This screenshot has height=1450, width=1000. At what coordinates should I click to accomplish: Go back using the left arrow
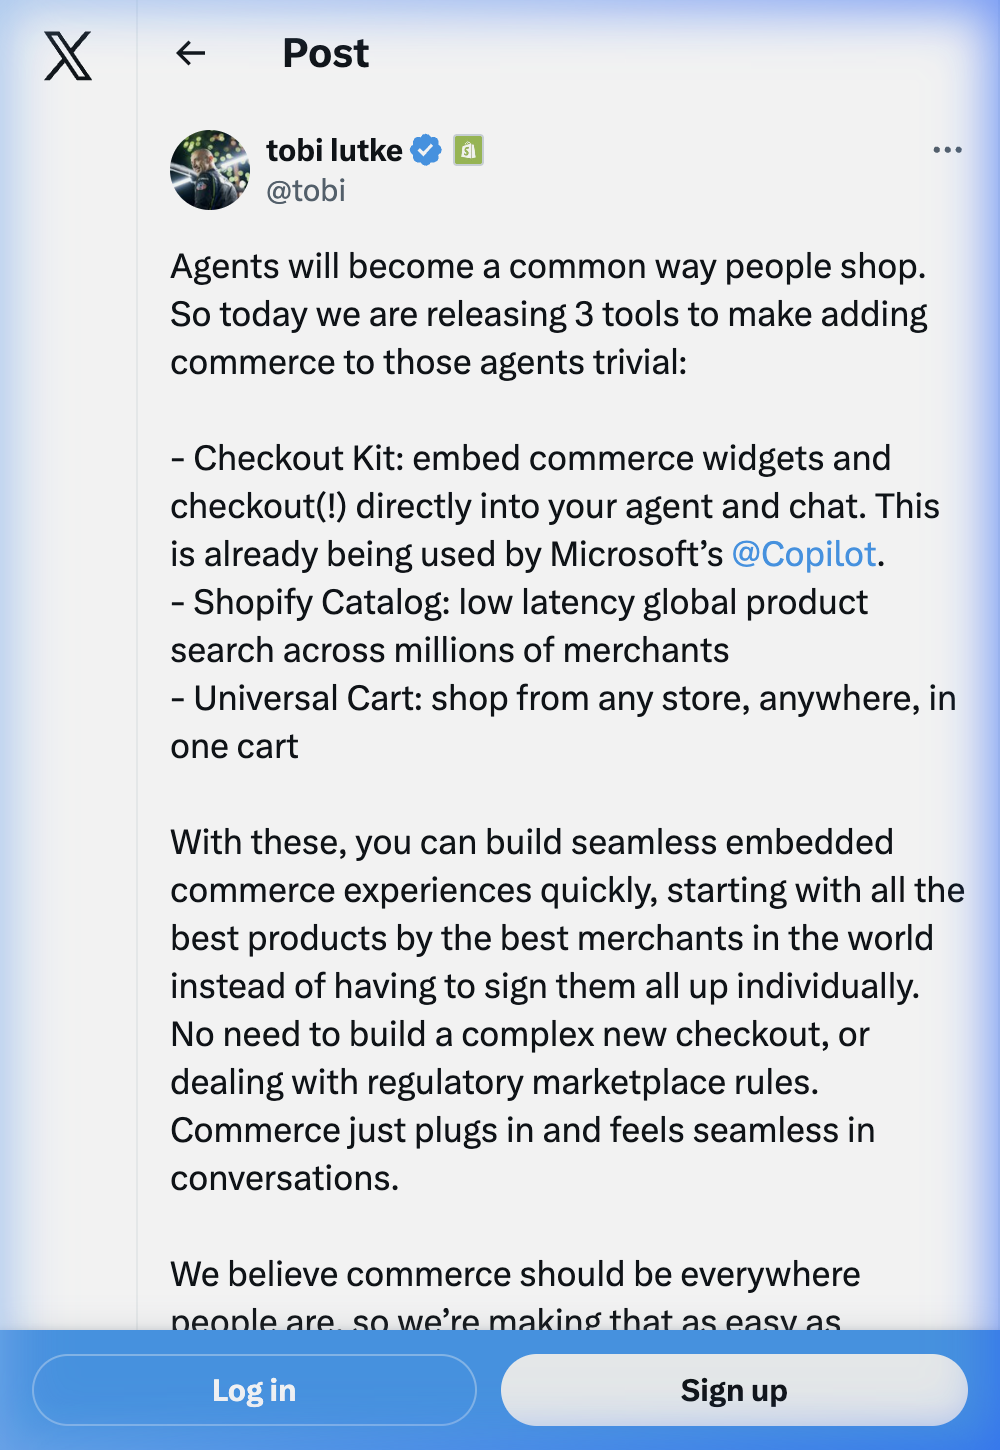190,53
